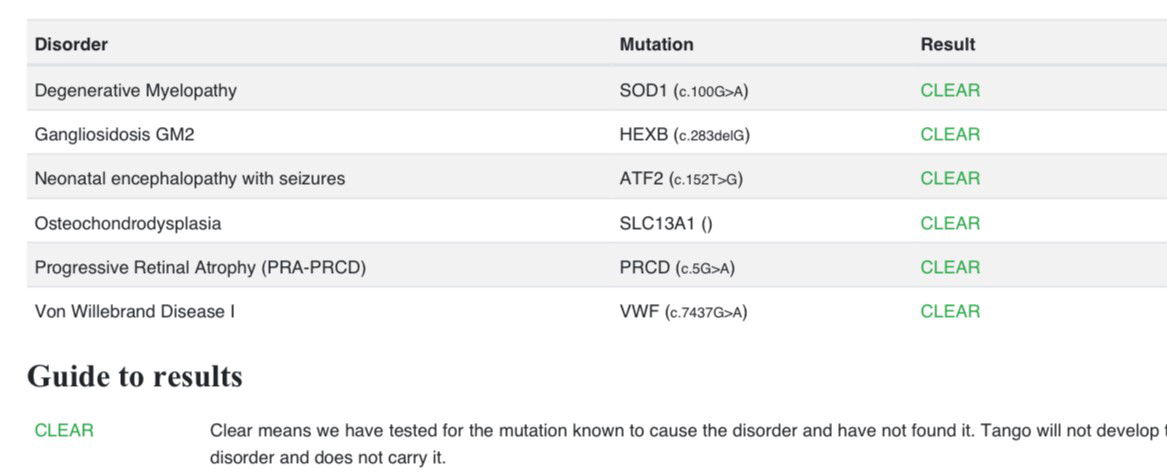Click the green CLEAR legend label
1167x474 pixels.
[64, 431]
